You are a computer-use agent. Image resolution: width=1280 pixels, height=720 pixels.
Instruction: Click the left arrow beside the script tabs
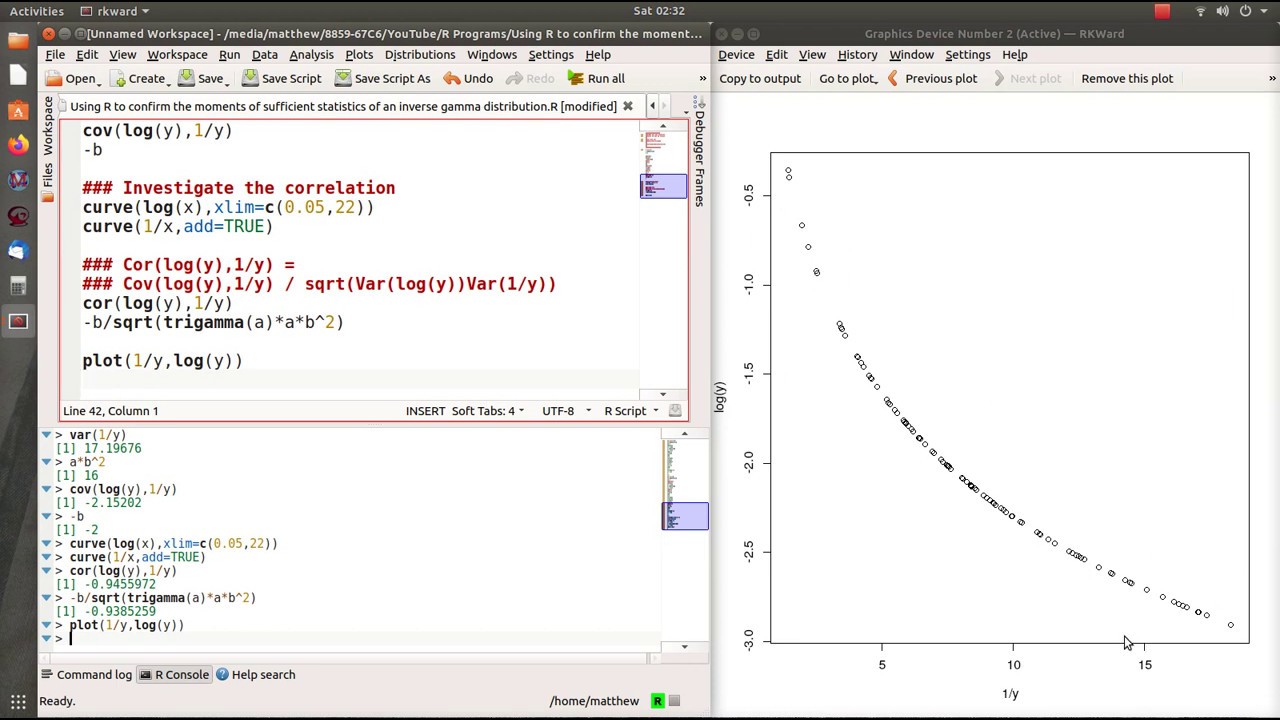[652, 106]
